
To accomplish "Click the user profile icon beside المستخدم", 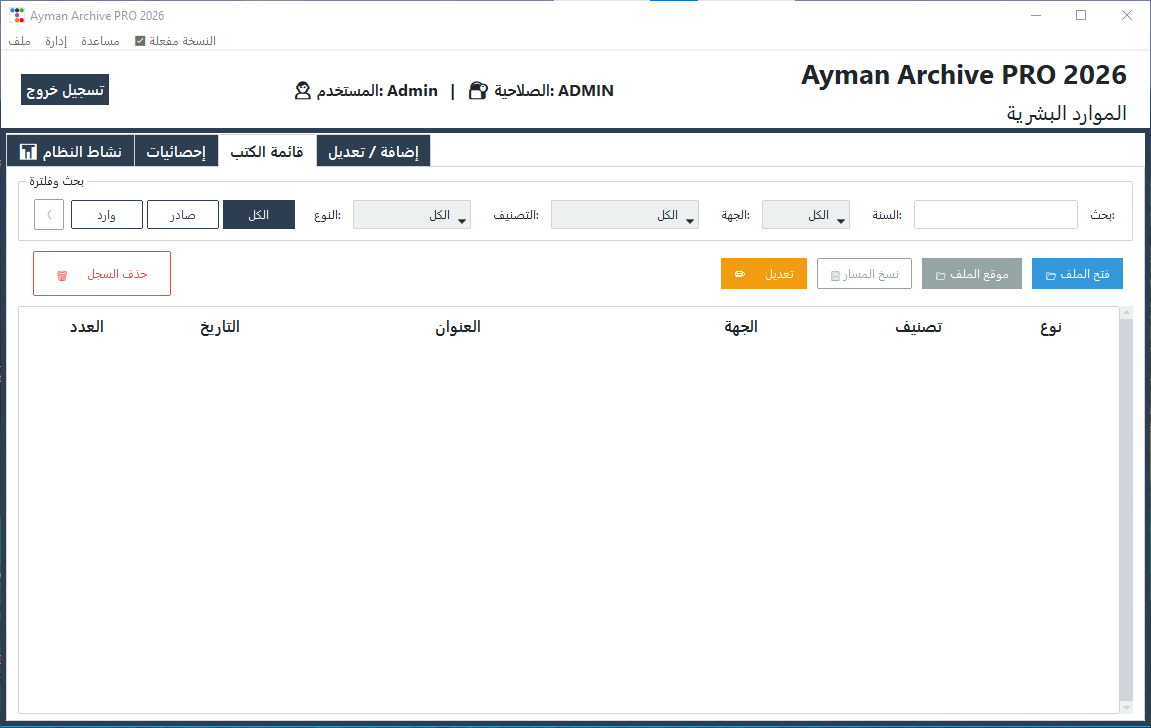I will tap(302, 91).
